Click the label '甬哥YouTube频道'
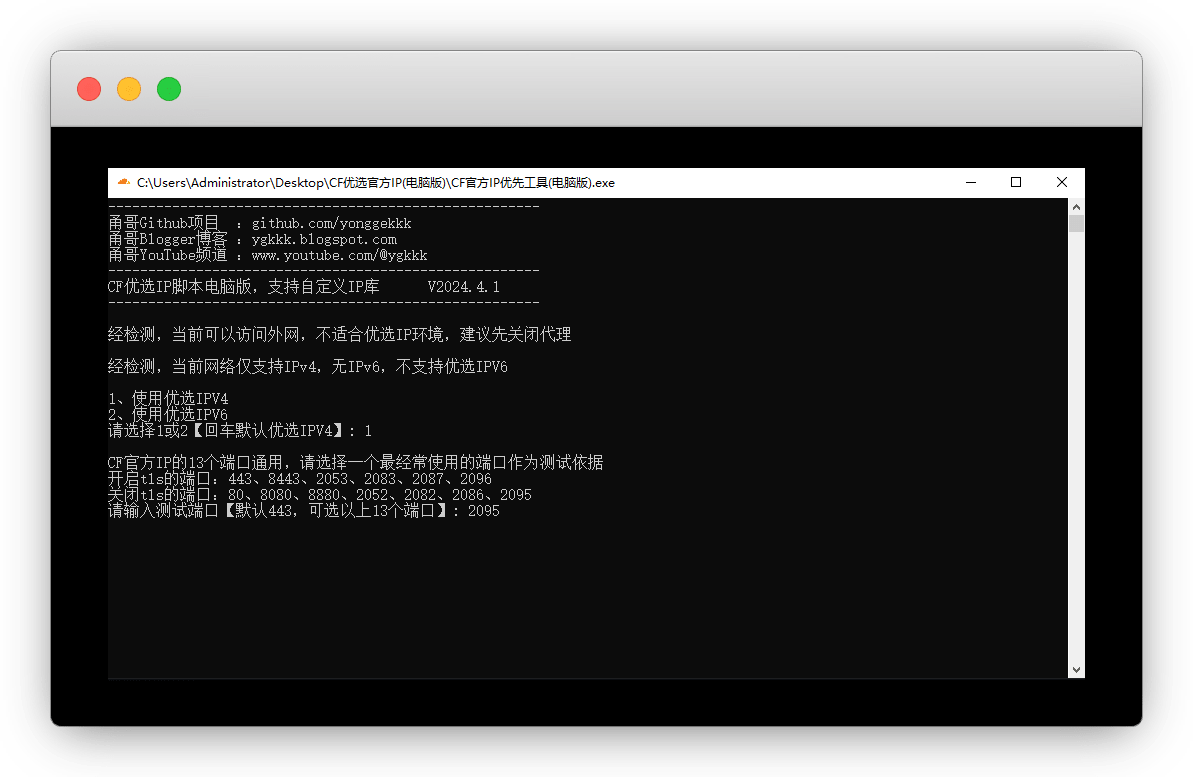 click(x=167, y=255)
